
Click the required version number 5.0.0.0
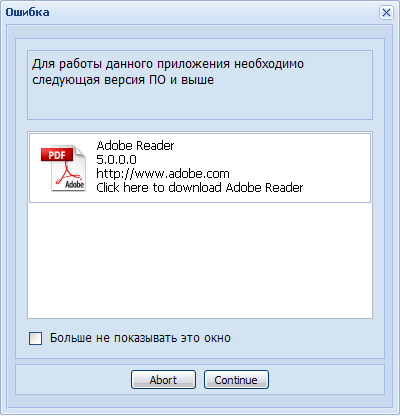(x=116, y=160)
